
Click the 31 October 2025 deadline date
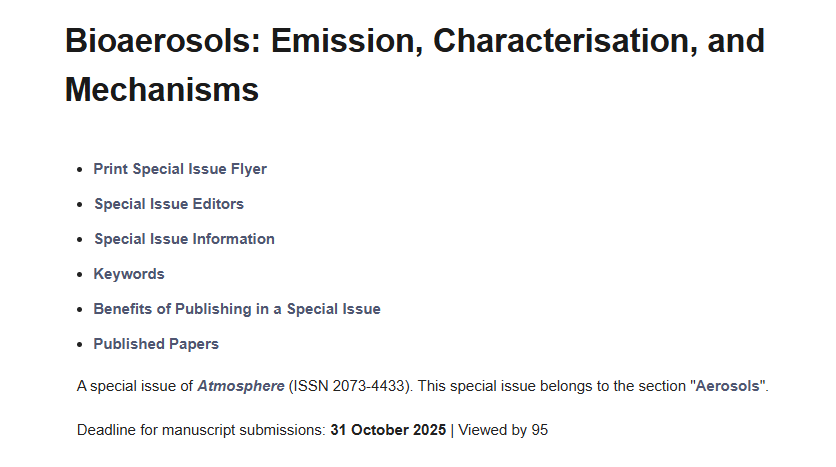pos(388,430)
